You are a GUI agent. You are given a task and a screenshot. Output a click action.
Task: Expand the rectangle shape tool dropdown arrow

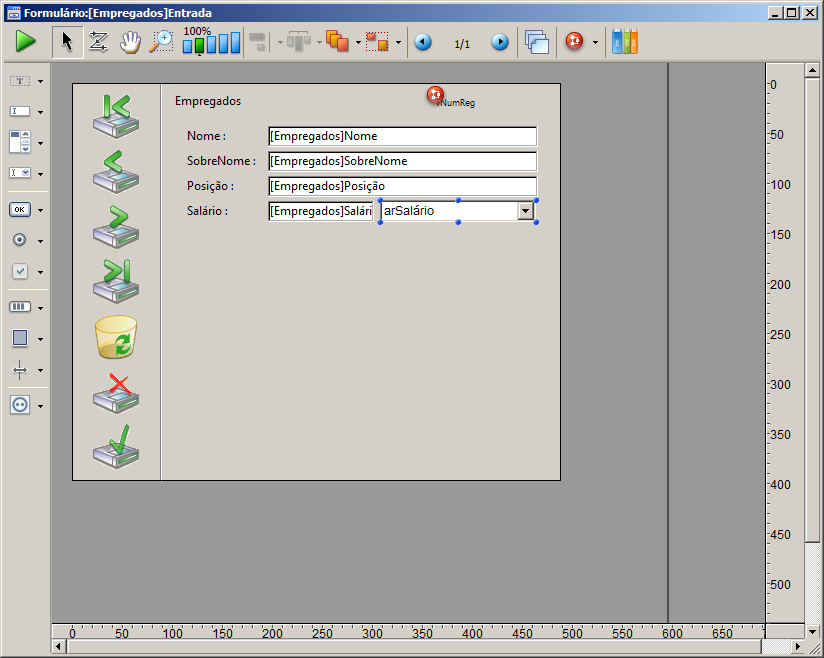(x=40, y=339)
